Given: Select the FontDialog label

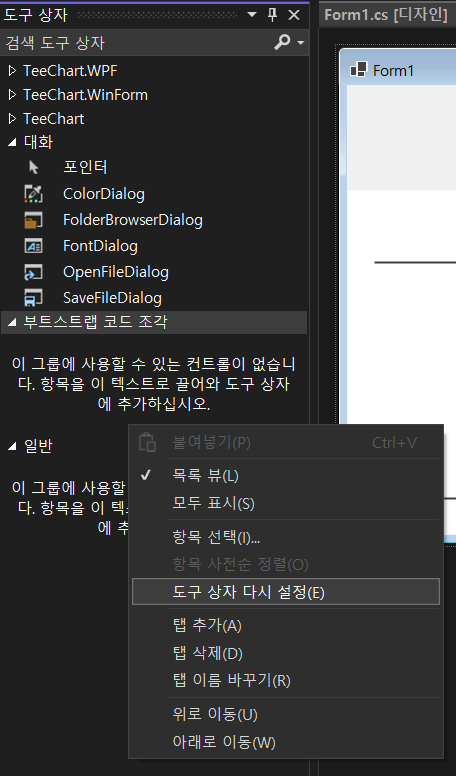Looking at the screenshot, I should point(100,246).
